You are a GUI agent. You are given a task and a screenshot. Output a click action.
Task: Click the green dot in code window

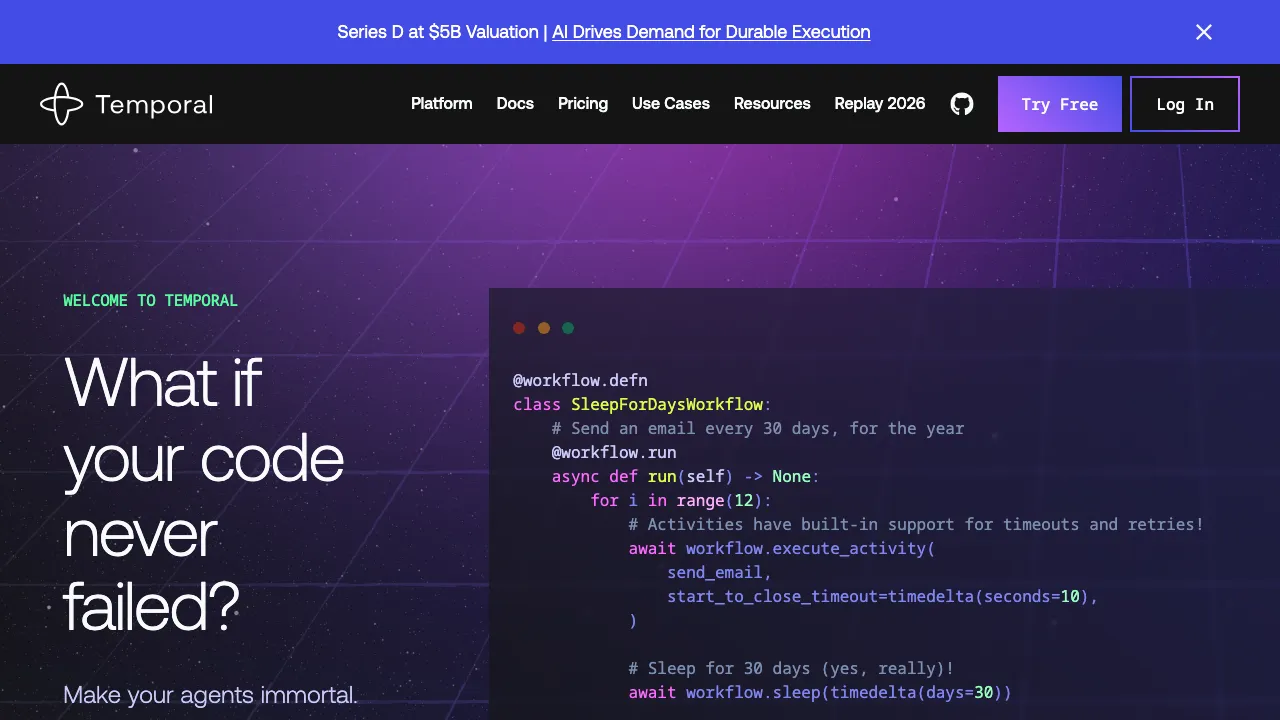568,328
